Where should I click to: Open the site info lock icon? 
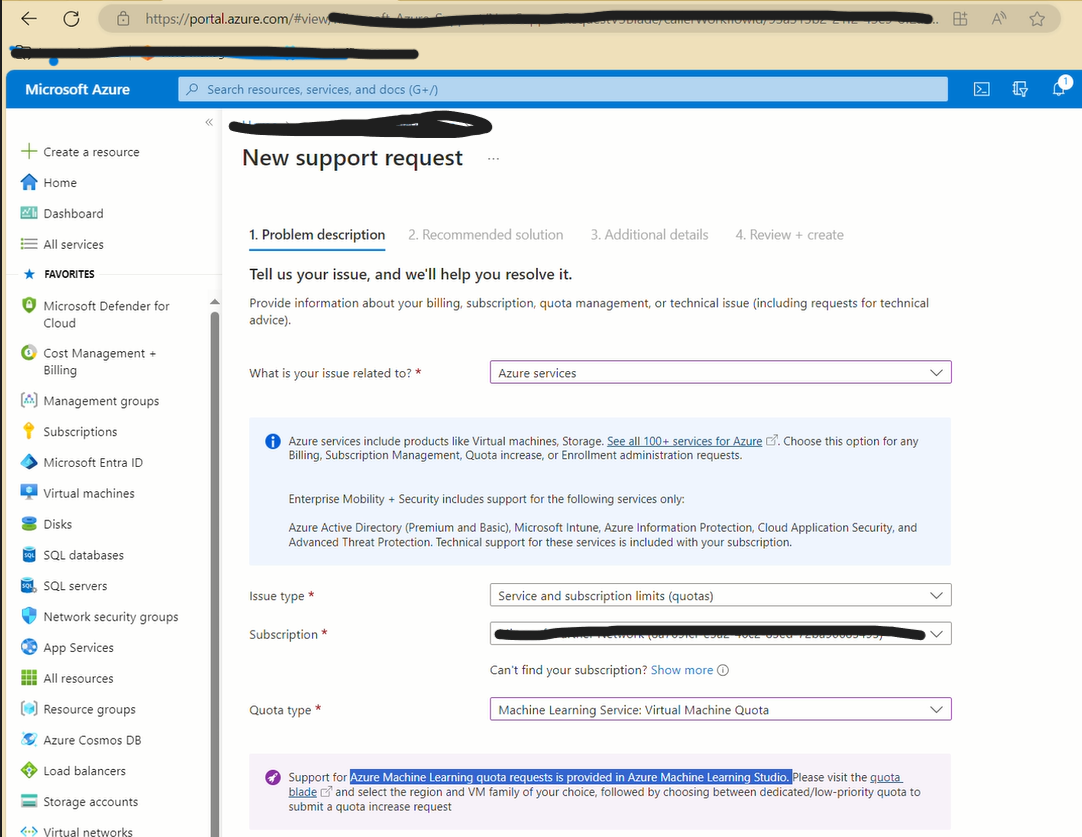123,19
